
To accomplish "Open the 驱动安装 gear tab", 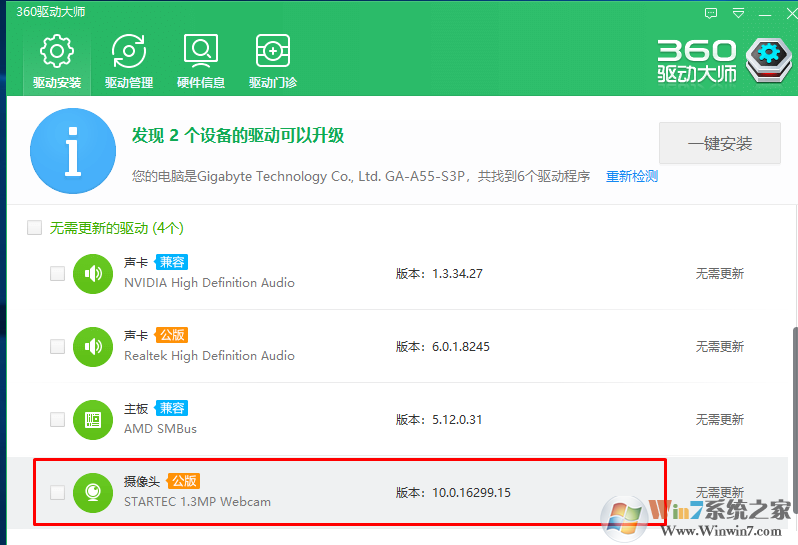I will click(57, 62).
